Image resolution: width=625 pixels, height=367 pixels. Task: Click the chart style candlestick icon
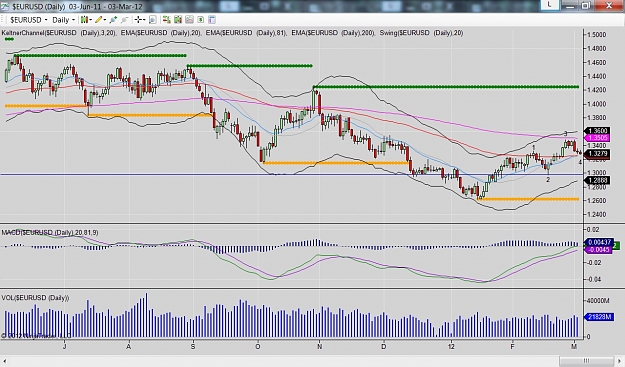pyautogui.click(x=84, y=20)
